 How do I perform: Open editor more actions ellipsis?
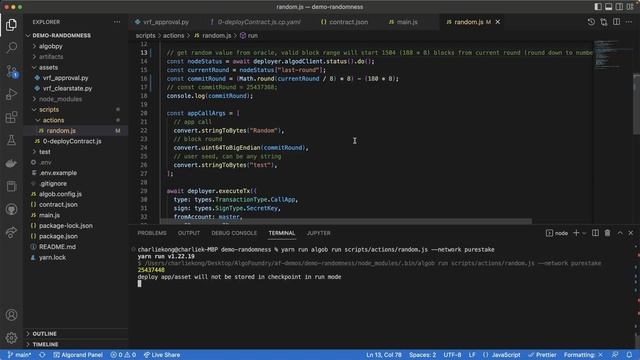pos(629,22)
